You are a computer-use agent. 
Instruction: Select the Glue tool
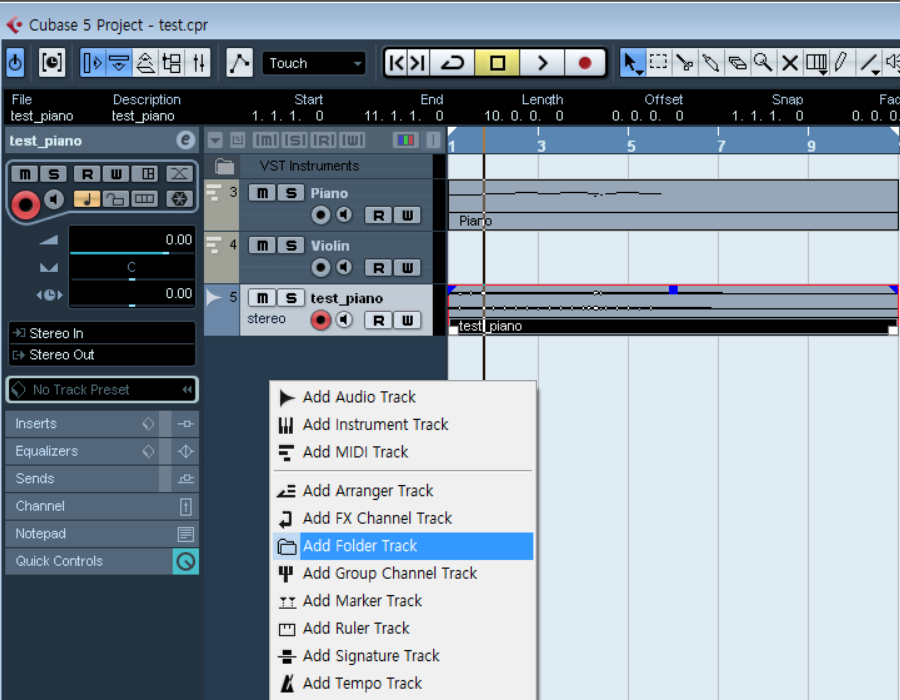click(x=711, y=62)
